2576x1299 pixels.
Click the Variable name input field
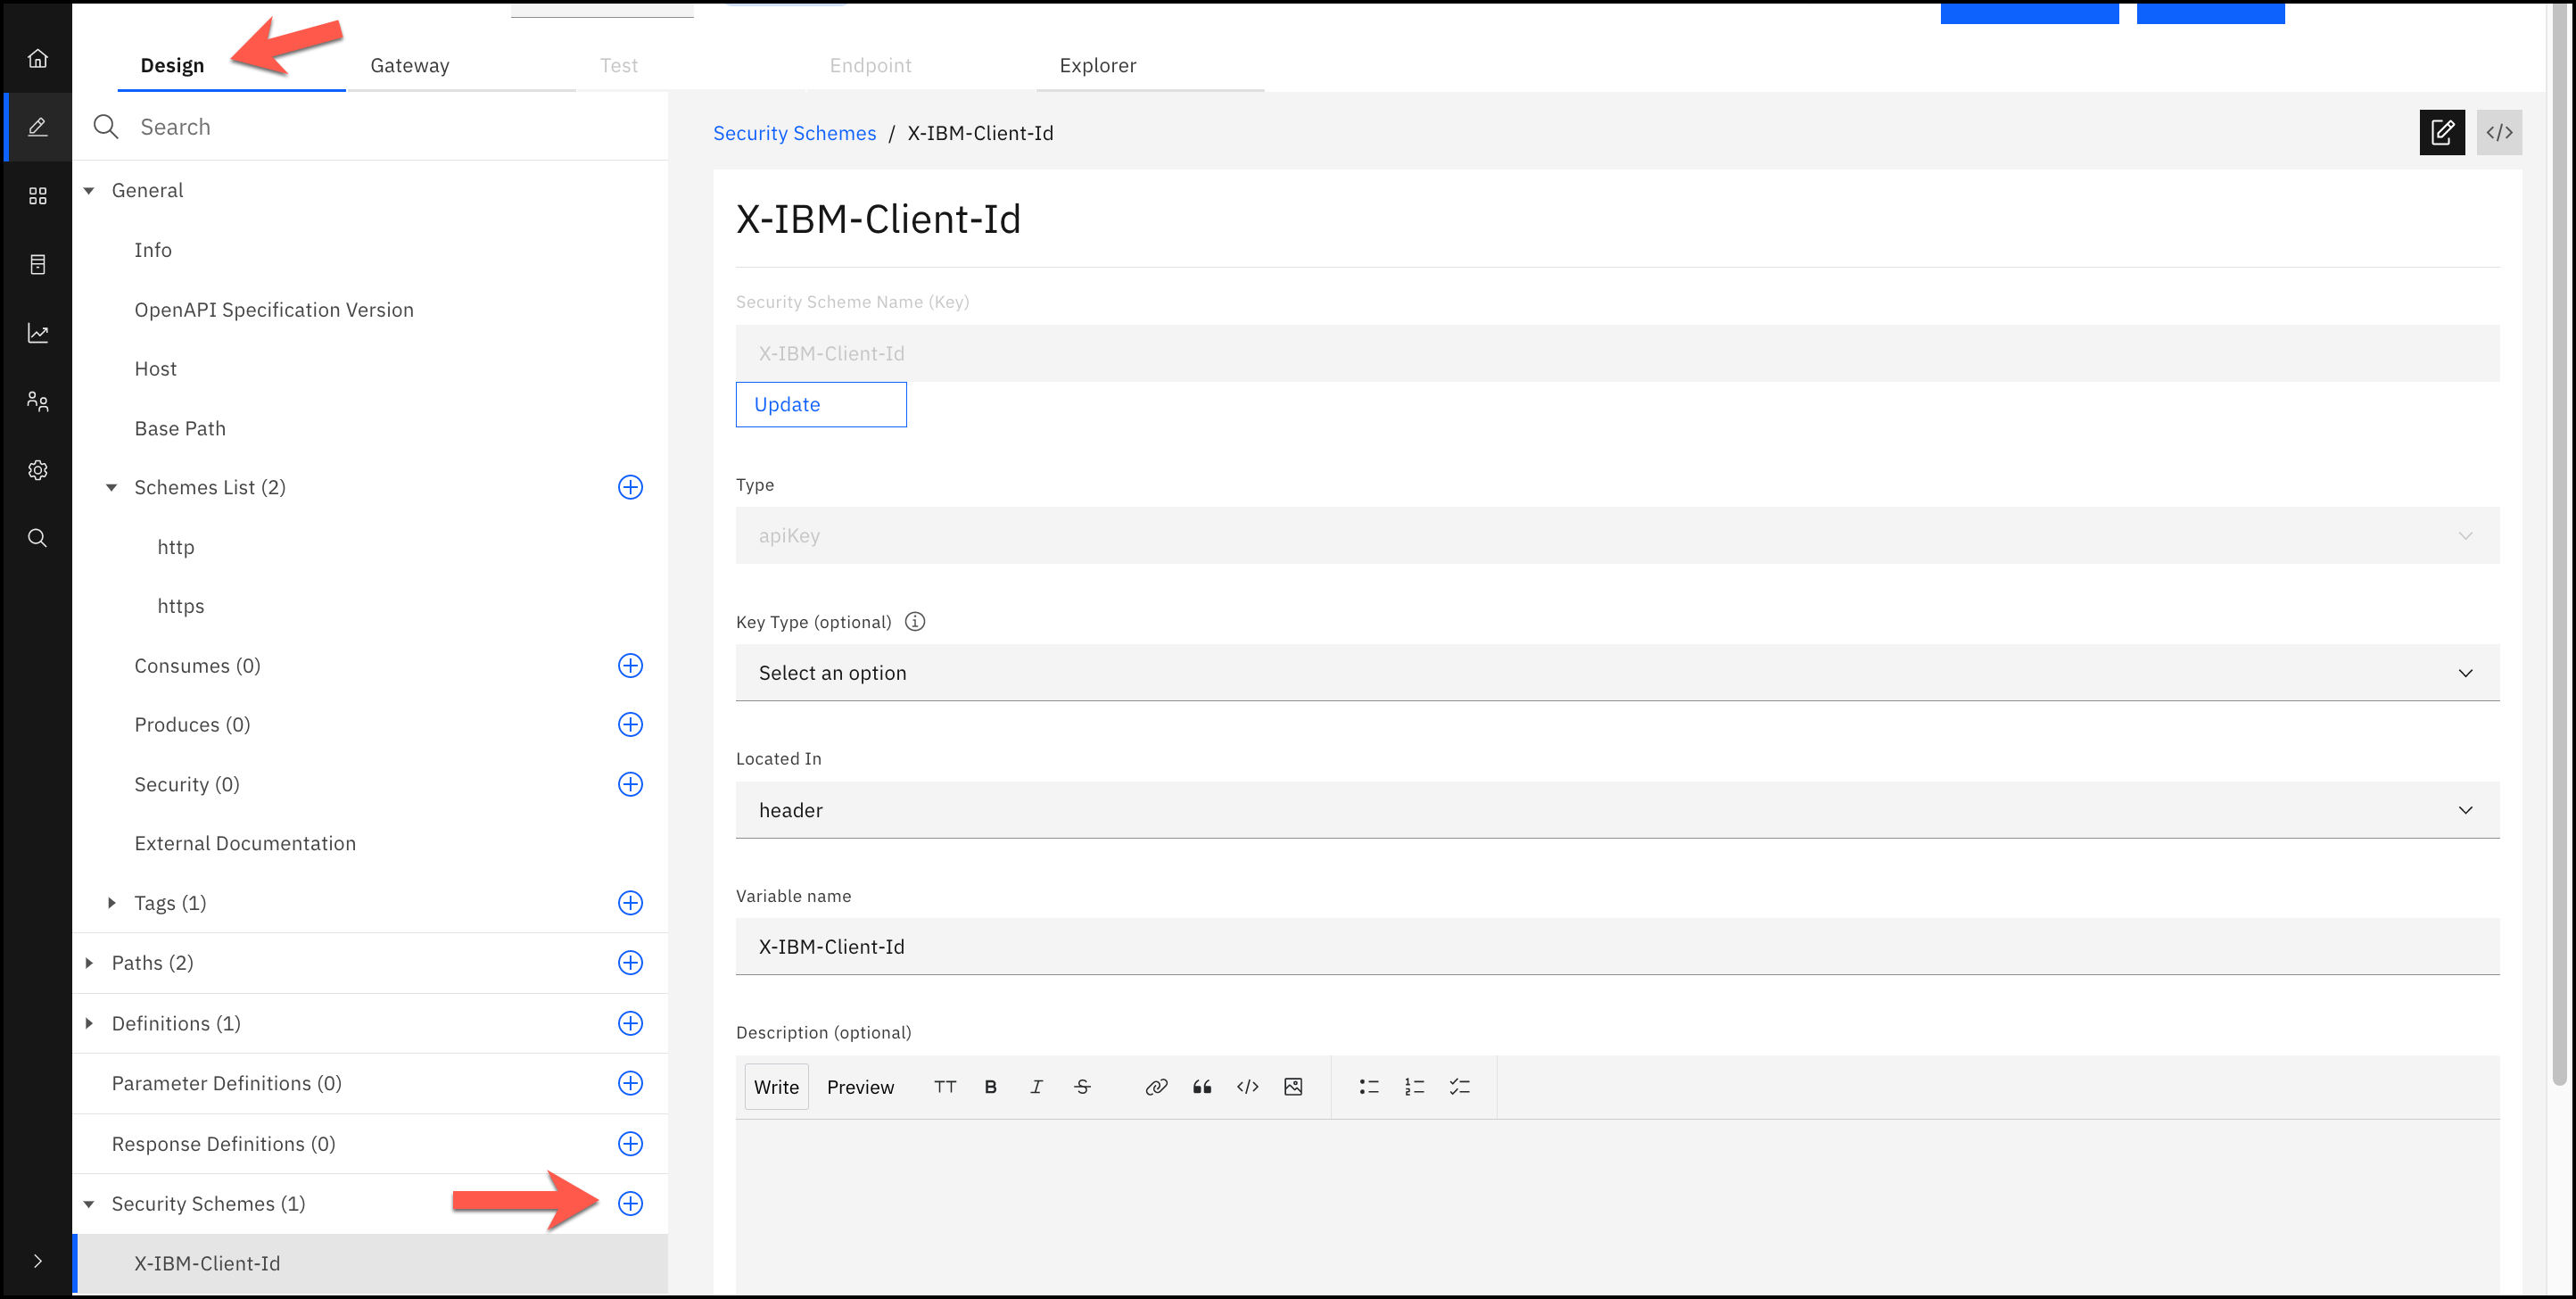[1617, 946]
